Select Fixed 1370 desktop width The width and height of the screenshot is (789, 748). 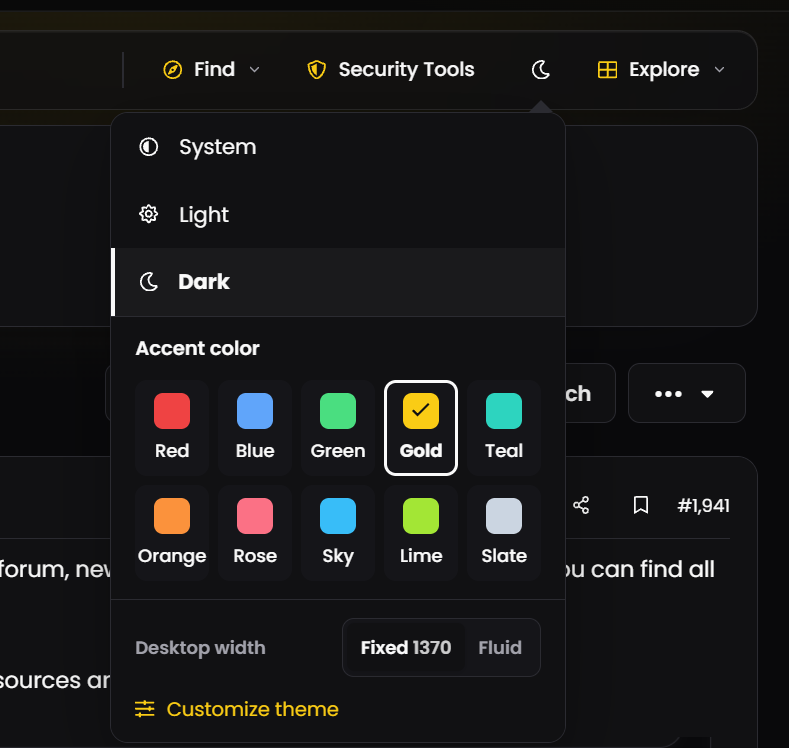tap(406, 647)
